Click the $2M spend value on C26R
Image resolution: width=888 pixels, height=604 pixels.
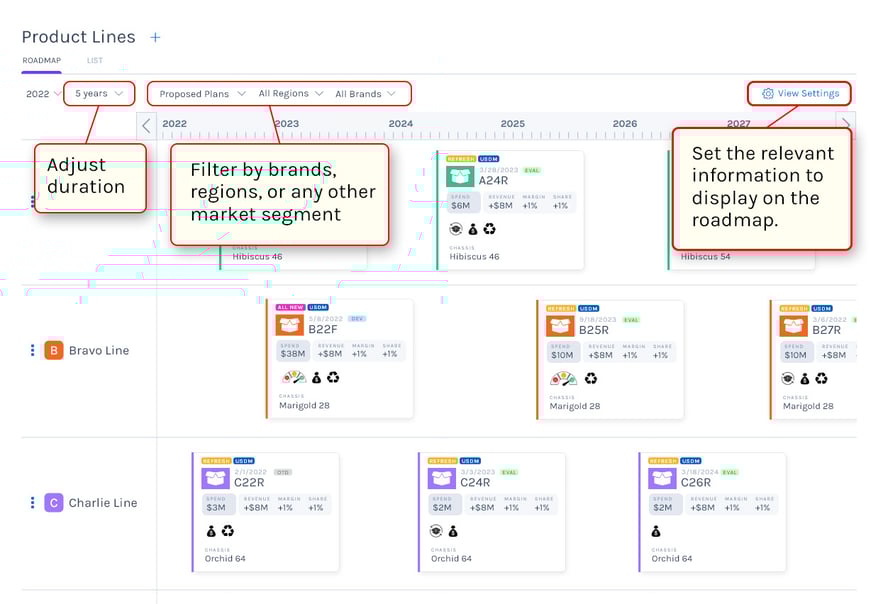click(x=663, y=507)
